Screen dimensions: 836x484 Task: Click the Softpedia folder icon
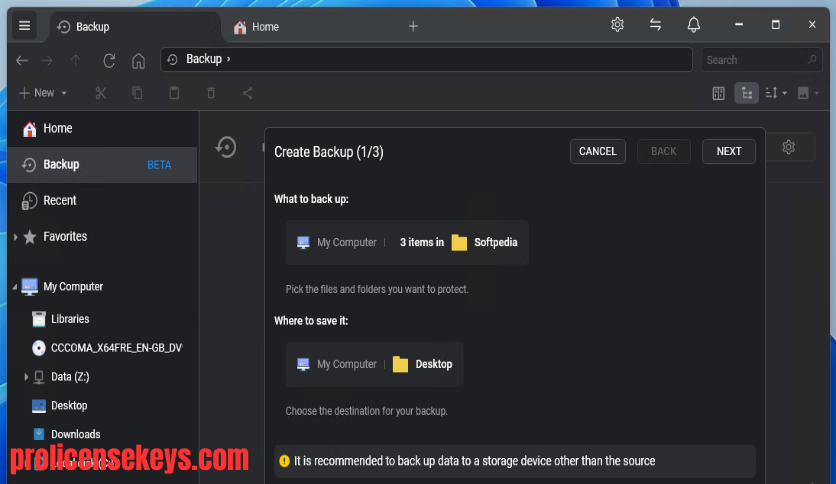click(x=459, y=243)
